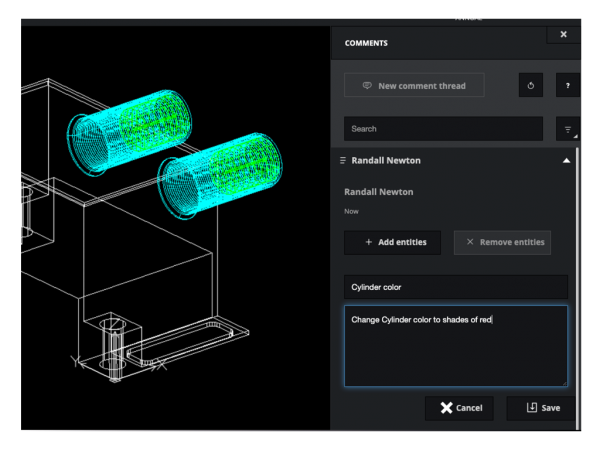The height and width of the screenshot is (450, 600).
Task: Collapse the Randall Newton comment thread
Action: click(566, 160)
